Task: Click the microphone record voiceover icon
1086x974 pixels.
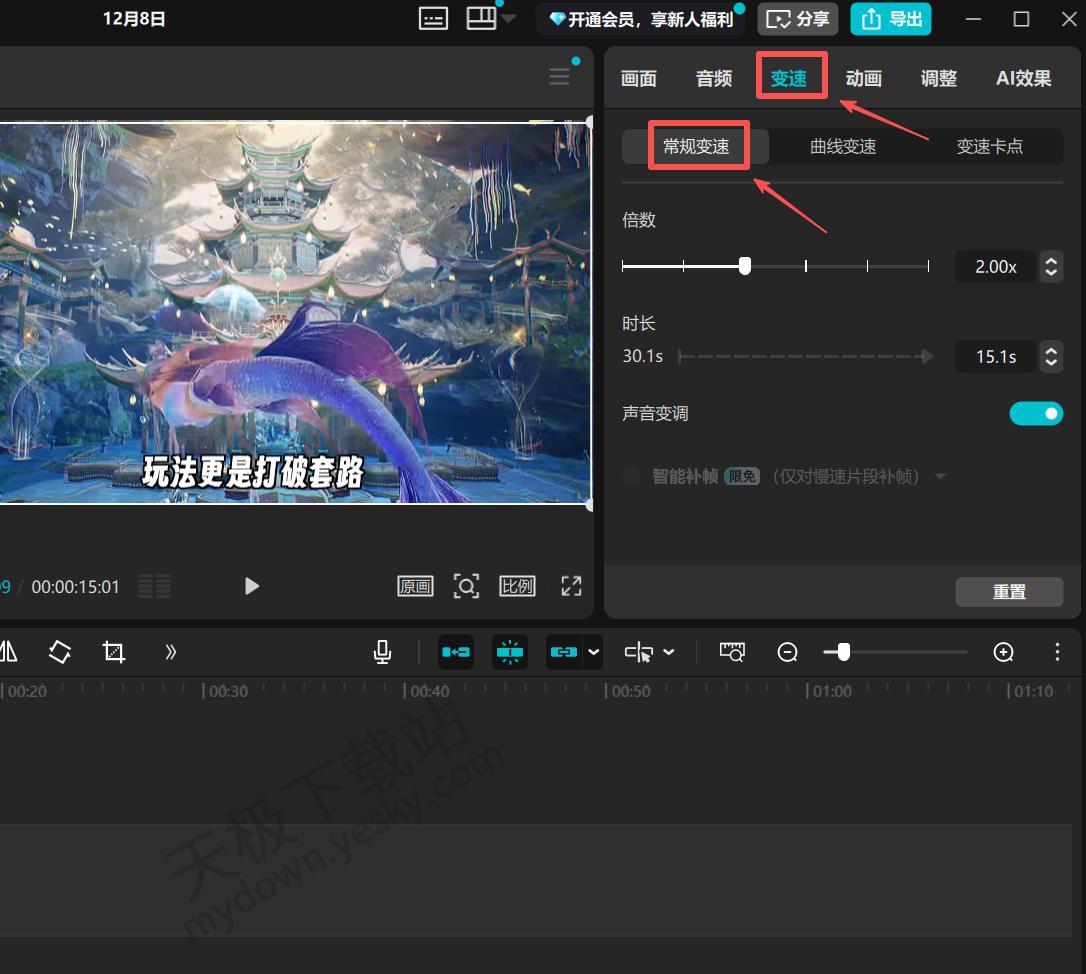Action: 382,652
